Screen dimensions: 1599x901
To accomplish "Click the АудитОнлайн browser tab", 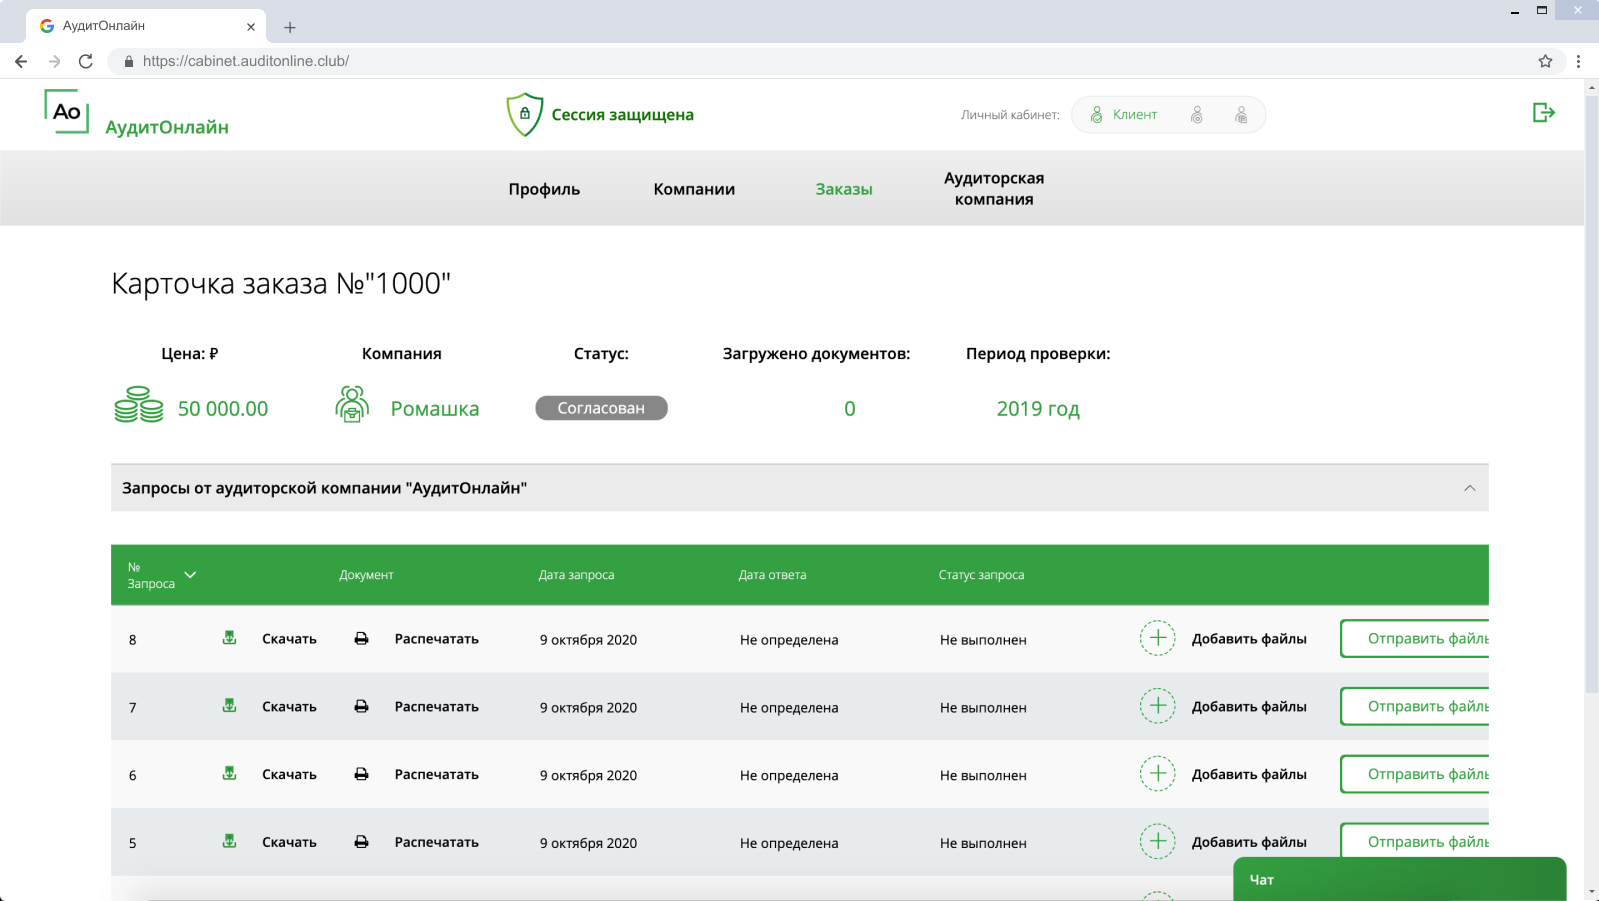I will pyautogui.click(x=146, y=26).
